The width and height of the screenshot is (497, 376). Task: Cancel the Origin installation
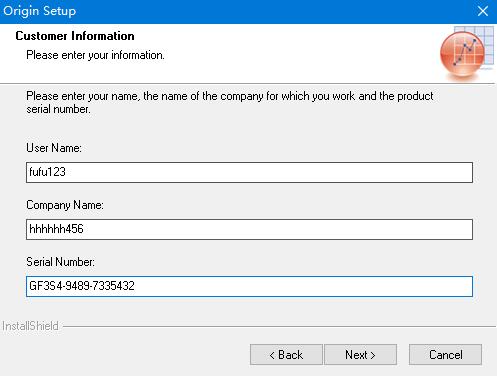pos(445,355)
